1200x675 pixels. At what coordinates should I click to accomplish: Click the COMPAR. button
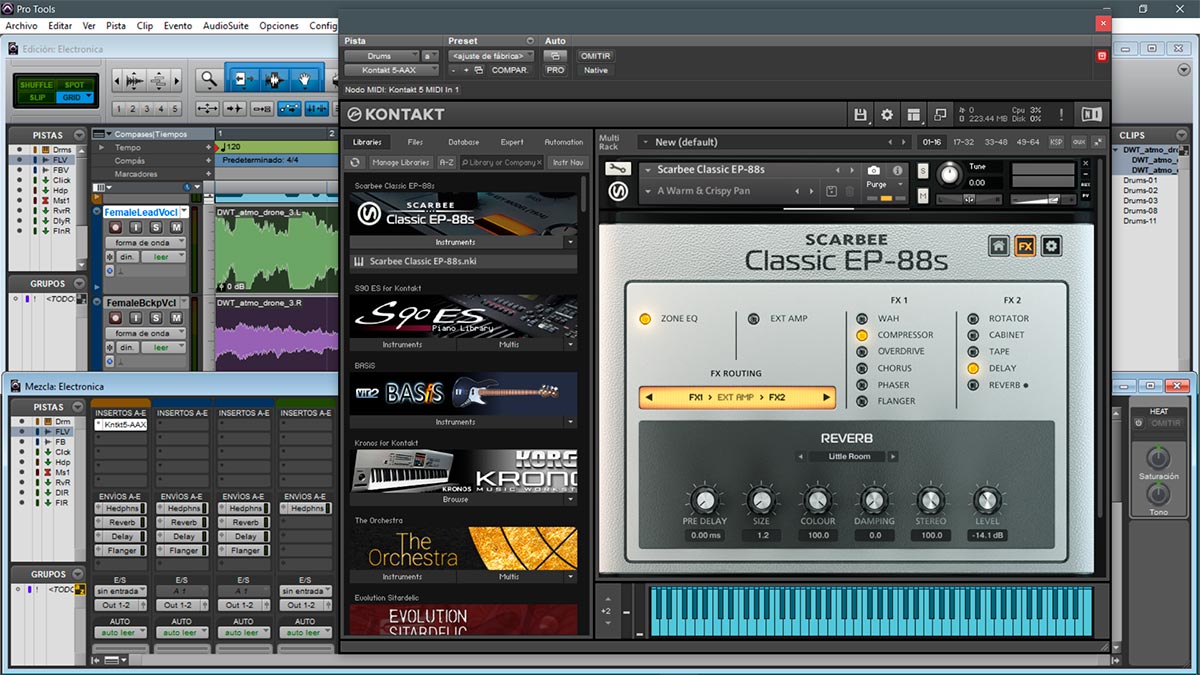(510, 70)
